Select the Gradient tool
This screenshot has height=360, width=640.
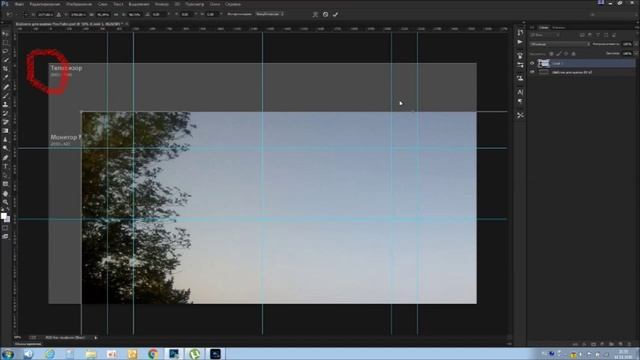5,131
